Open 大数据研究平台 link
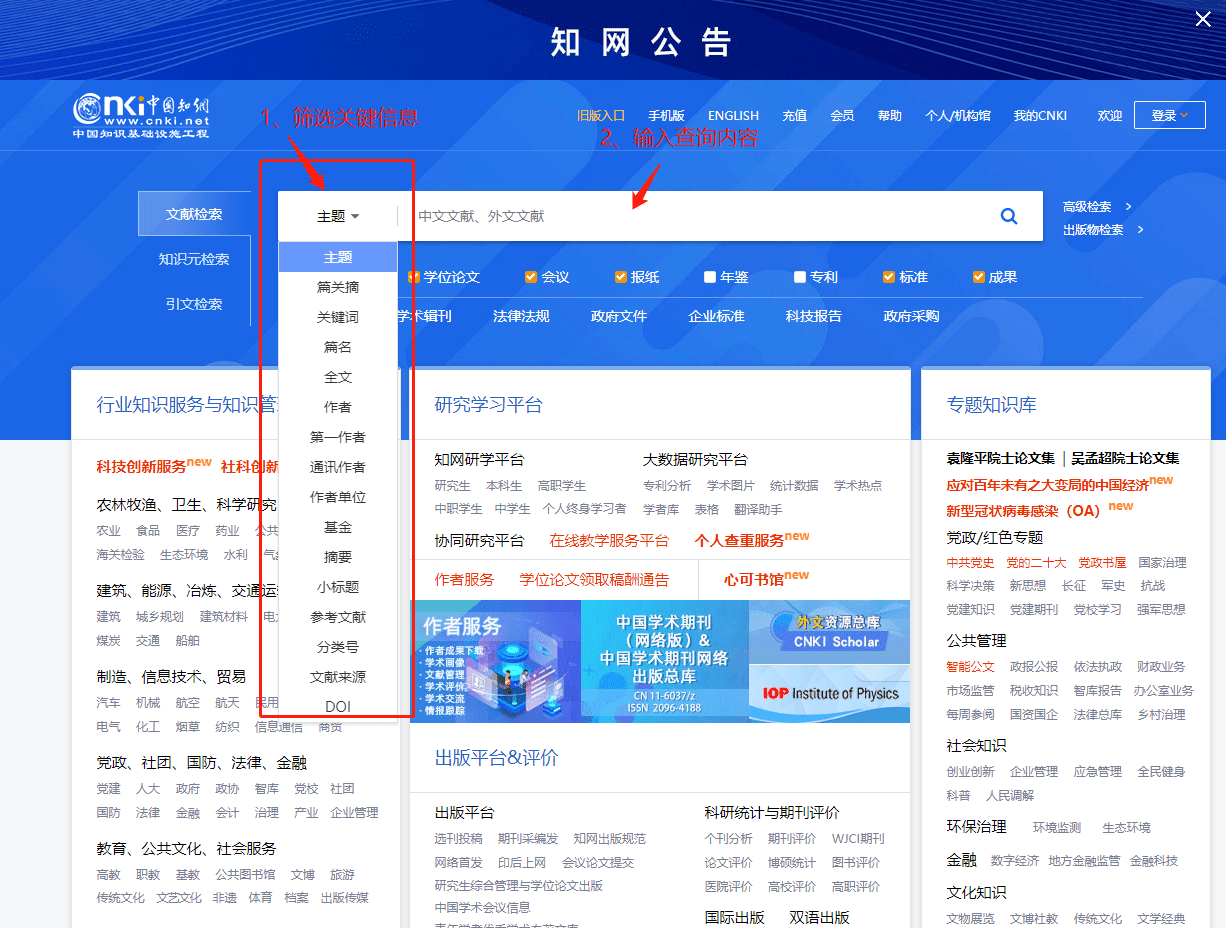Viewport: 1226px width, 928px height. point(695,460)
